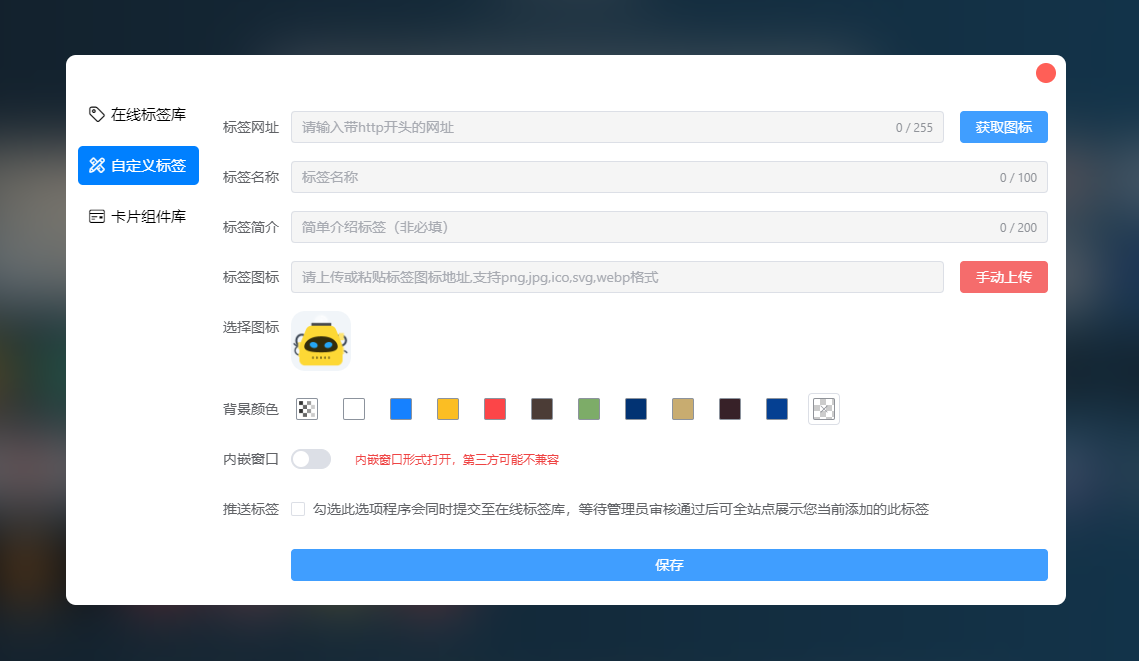The height and width of the screenshot is (661, 1139).
Task: Click the red 手动上传 button
Action: pos(1003,277)
